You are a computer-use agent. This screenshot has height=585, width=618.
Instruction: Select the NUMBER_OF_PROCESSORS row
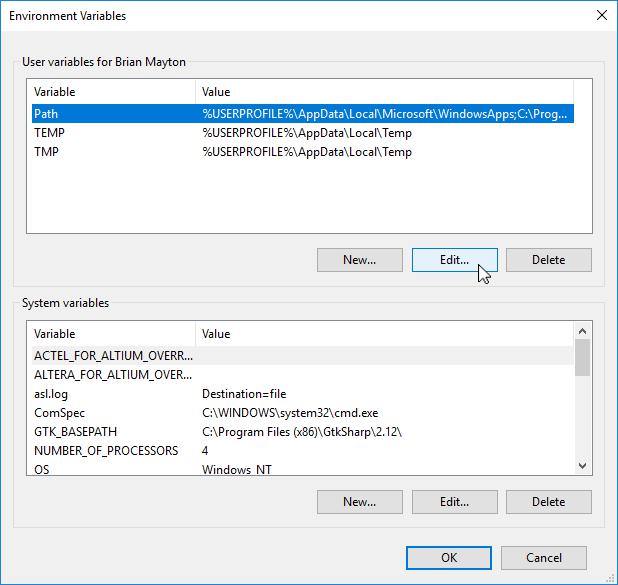coord(106,450)
